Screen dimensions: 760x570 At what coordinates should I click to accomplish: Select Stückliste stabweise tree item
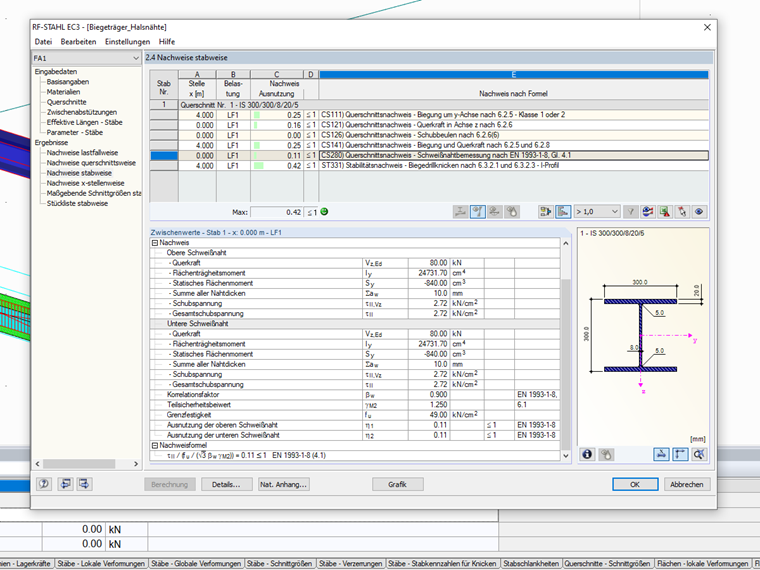pyautogui.click(x=78, y=203)
